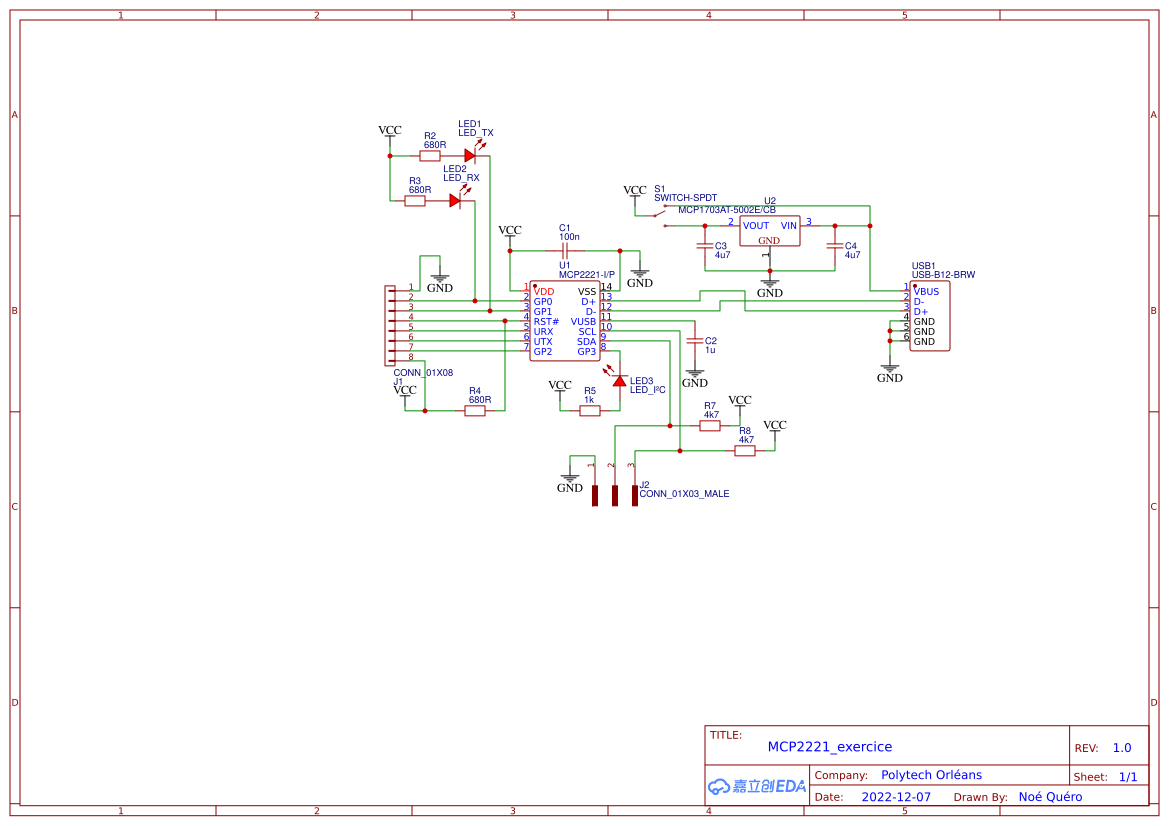Click the SWITCH-SPDT label
Screen dimensions: 1169x826
tap(685, 198)
